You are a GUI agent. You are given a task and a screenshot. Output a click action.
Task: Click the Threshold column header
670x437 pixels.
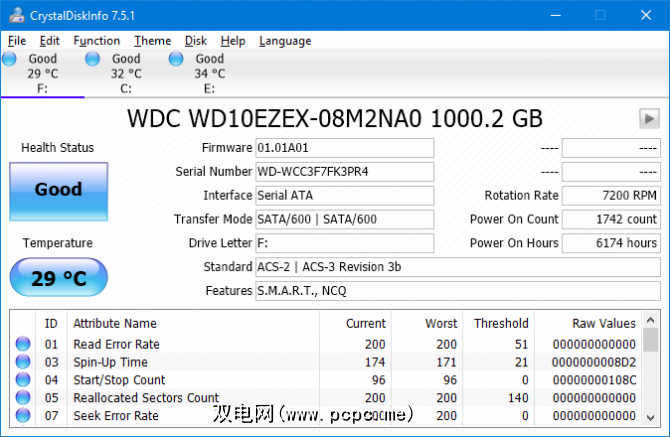[498, 323]
